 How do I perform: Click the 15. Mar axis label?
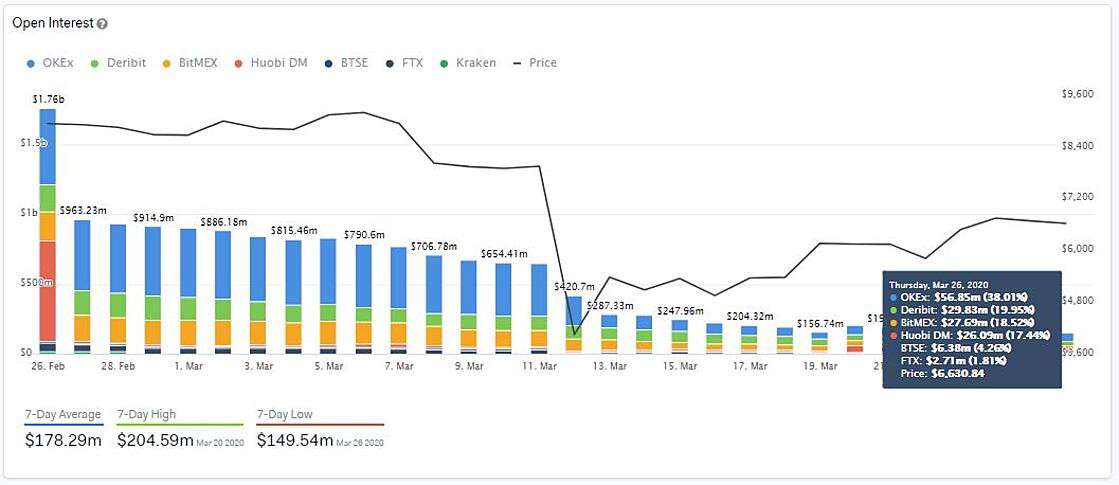click(x=679, y=366)
